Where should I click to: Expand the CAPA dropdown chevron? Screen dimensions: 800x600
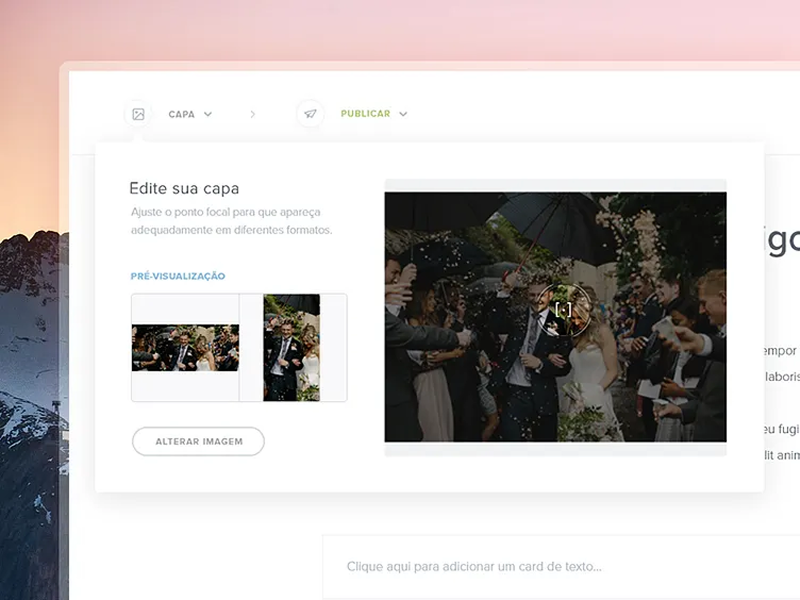coord(208,114)
